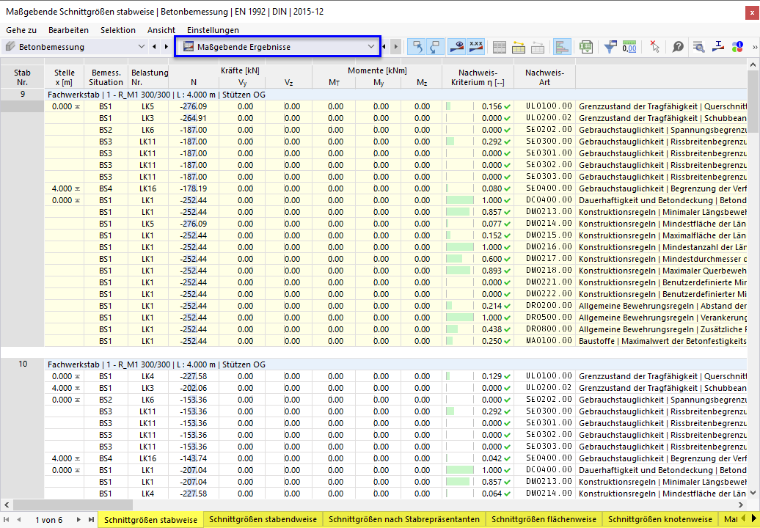Screen dimensions: 760x528
Task: Click vertical scrollbar down arrow
Action: (753, 493)
